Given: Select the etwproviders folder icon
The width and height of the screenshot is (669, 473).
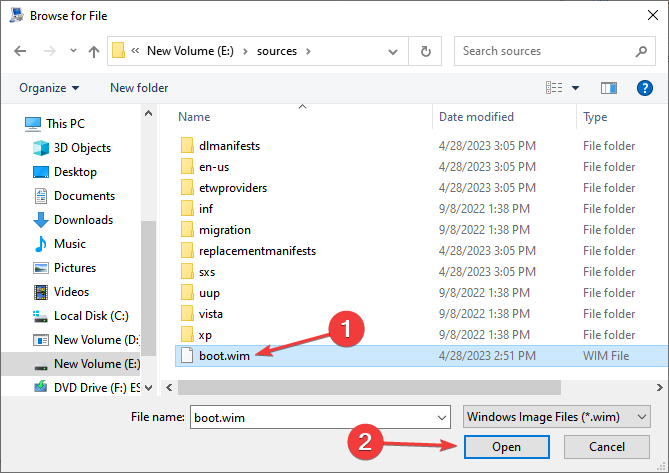Looking at the screenshot, I should click(187, 188).
